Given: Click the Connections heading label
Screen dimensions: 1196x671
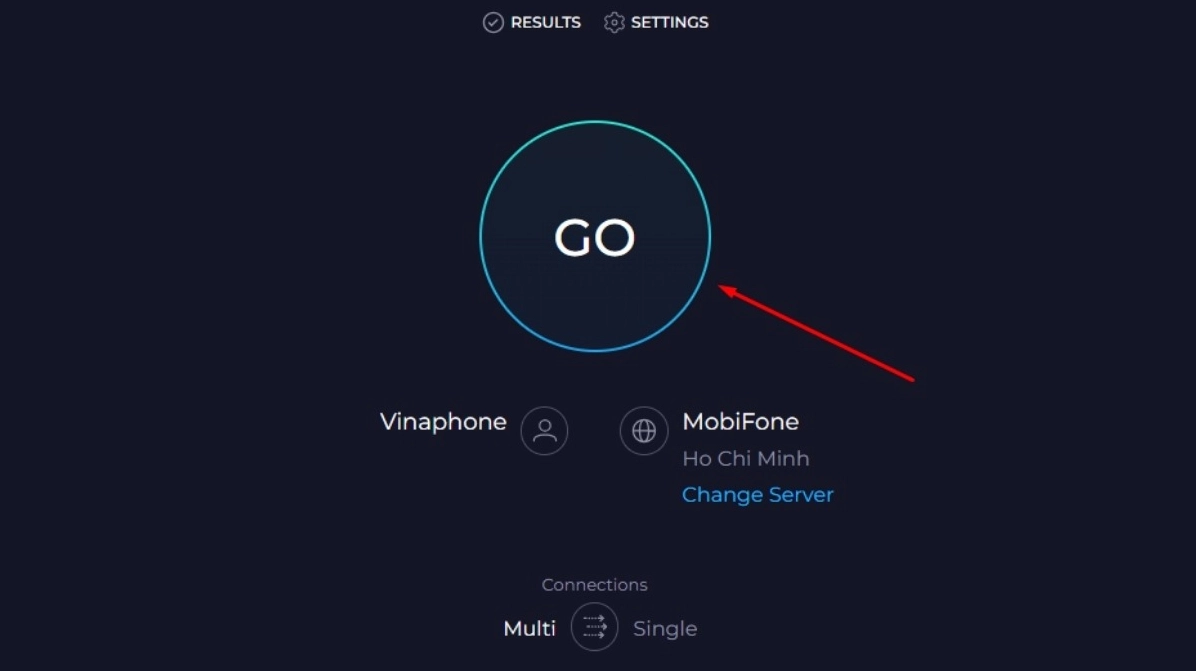Looking at the screenshot, I should (594, 585).
